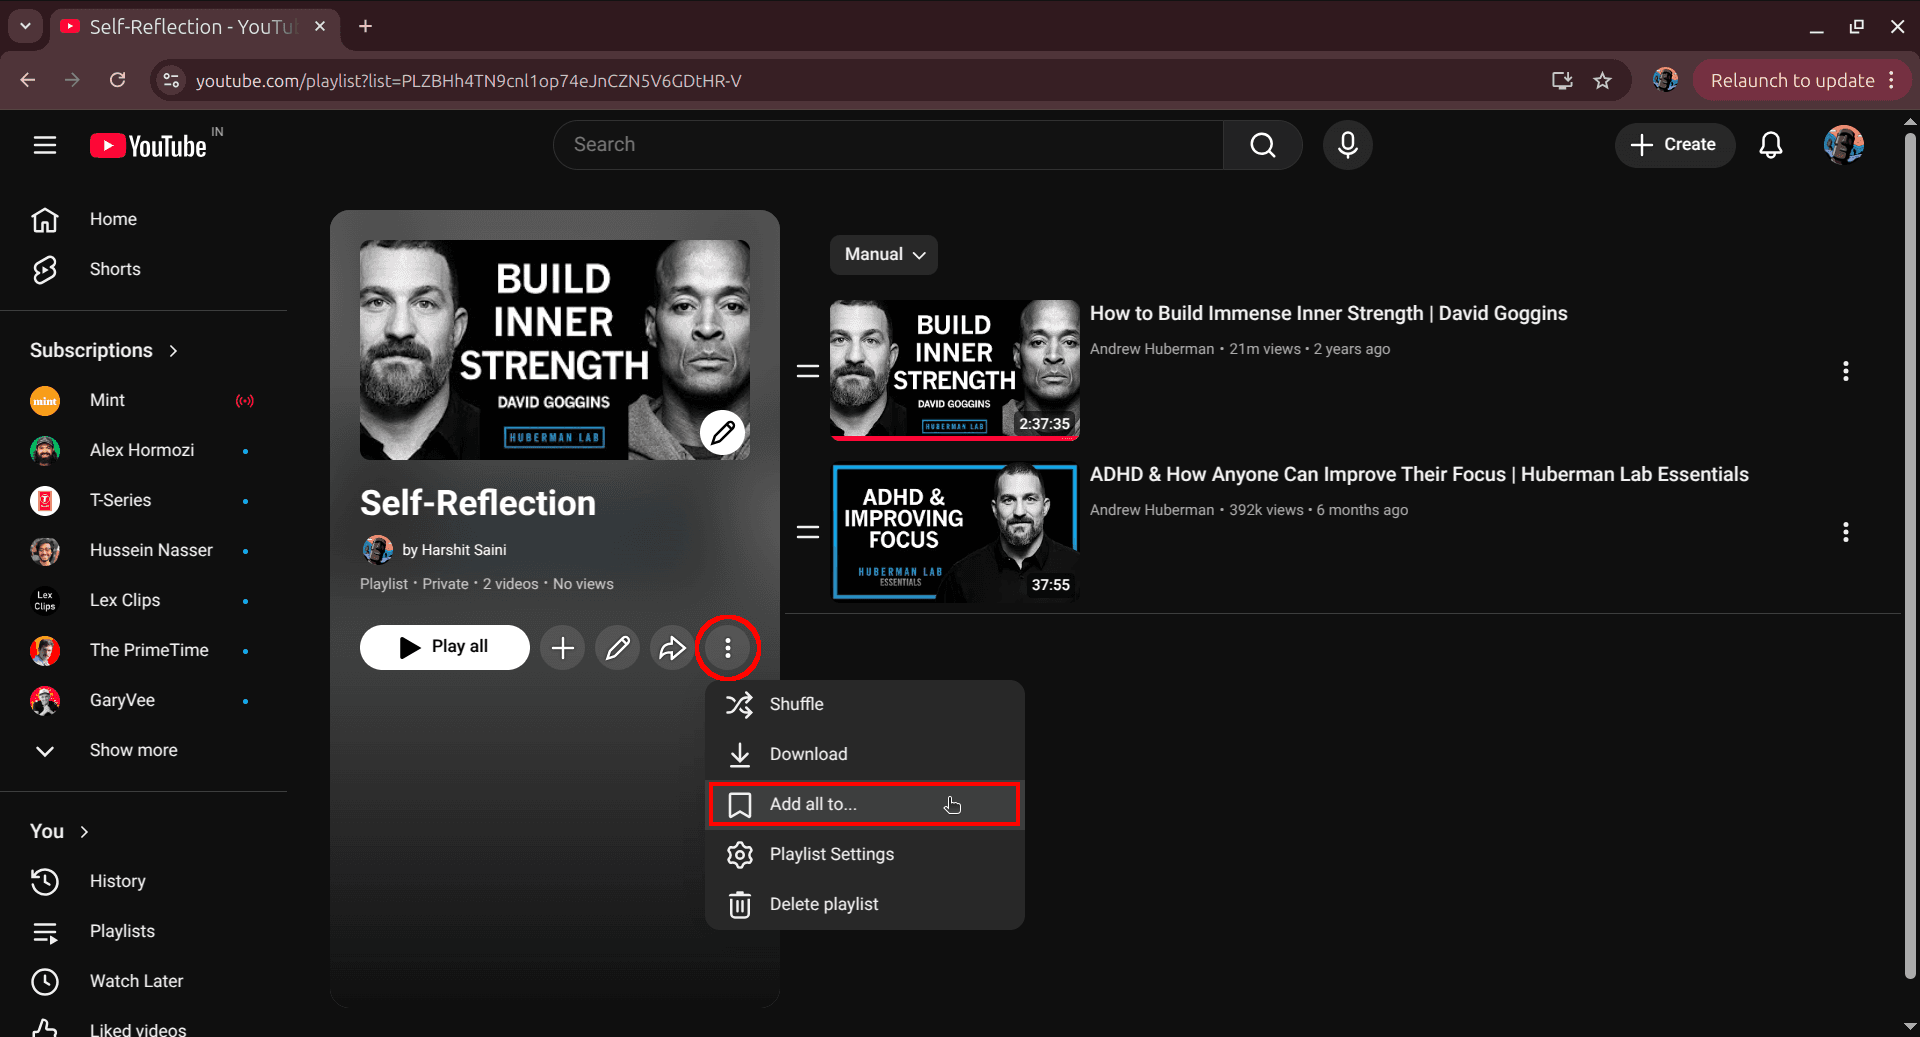Open notifications bell
1920x1037 pixels.
pos(1770,145)
